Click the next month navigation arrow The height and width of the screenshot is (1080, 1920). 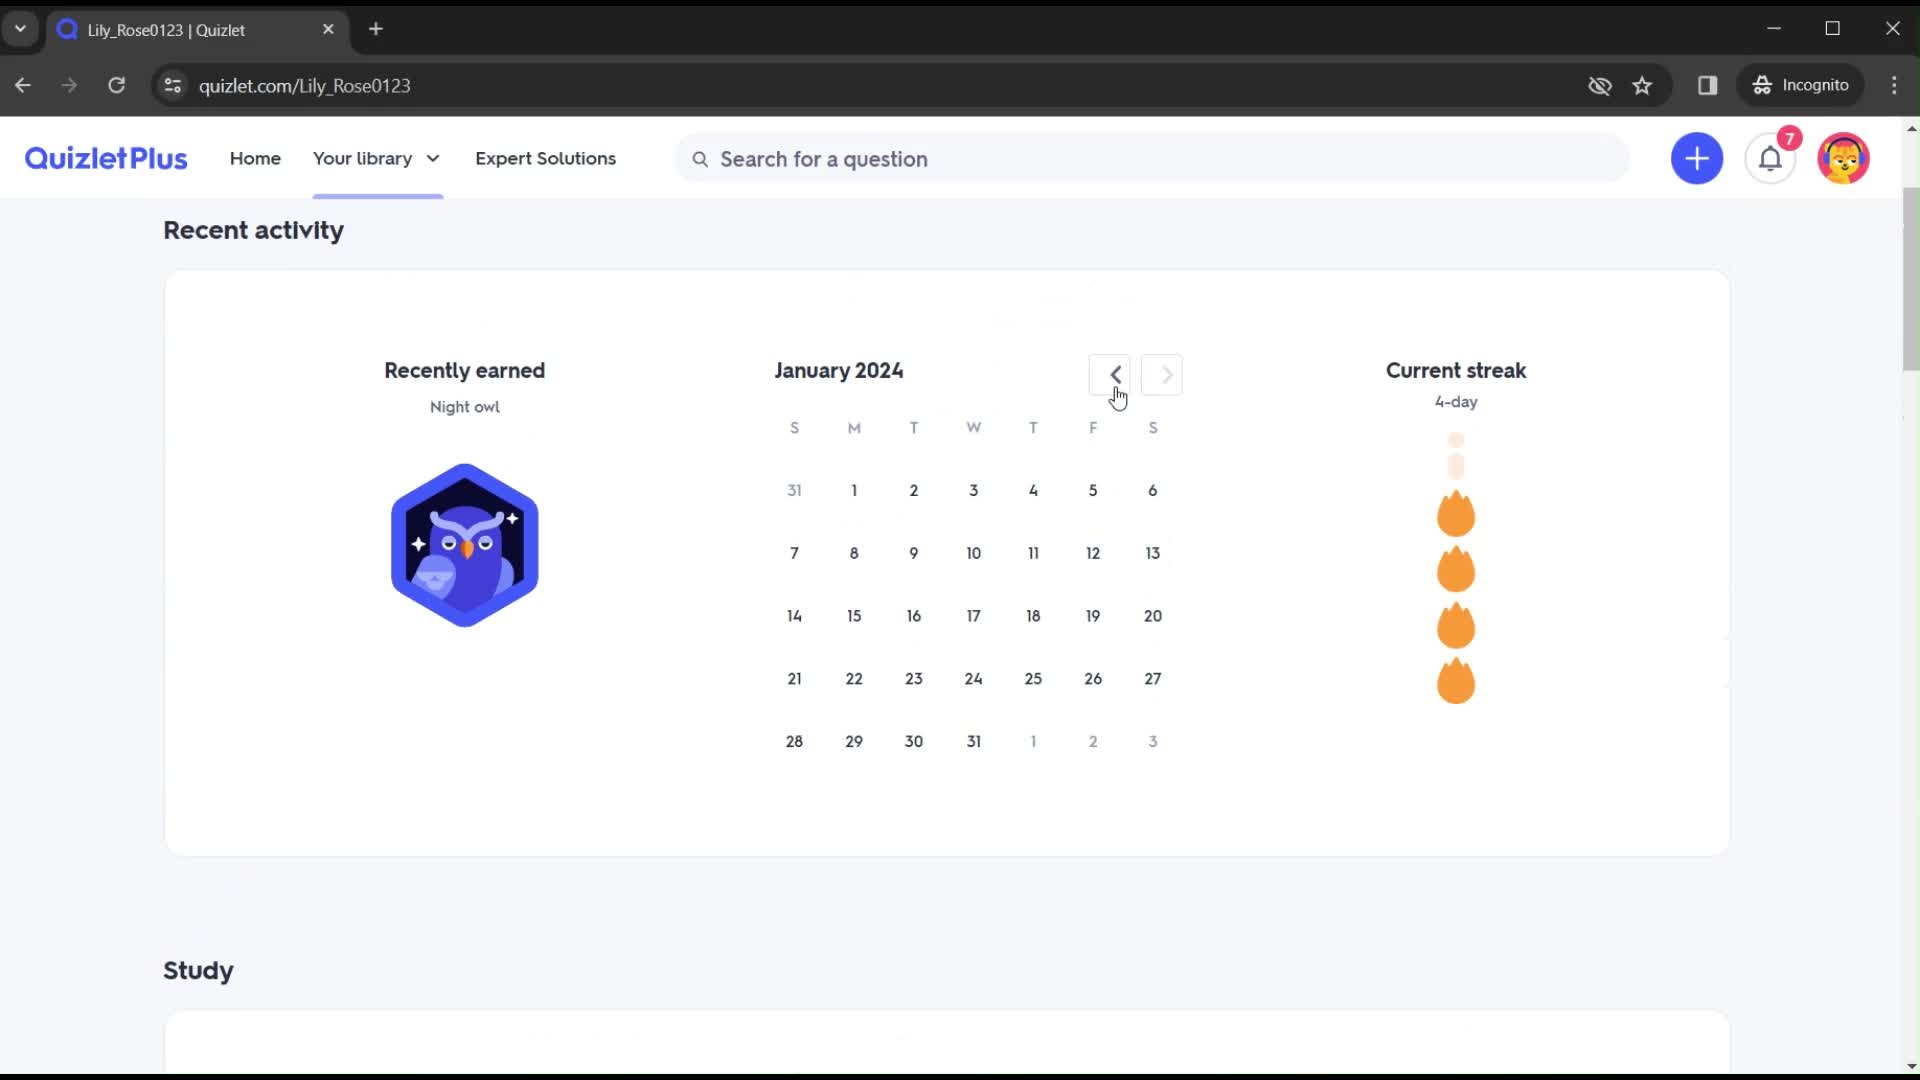(x=1163, y=373)
